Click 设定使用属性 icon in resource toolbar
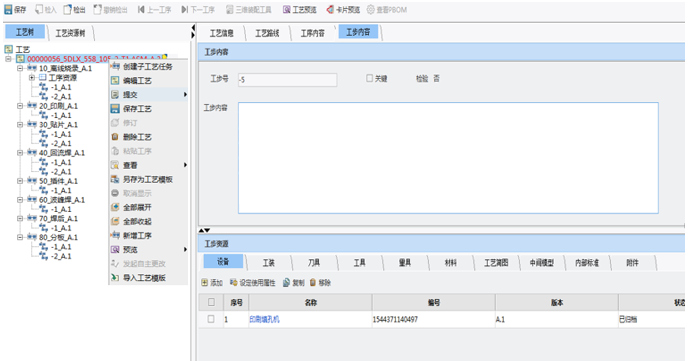Viewport: 689px width, 361px height. (x=234, y=282)
